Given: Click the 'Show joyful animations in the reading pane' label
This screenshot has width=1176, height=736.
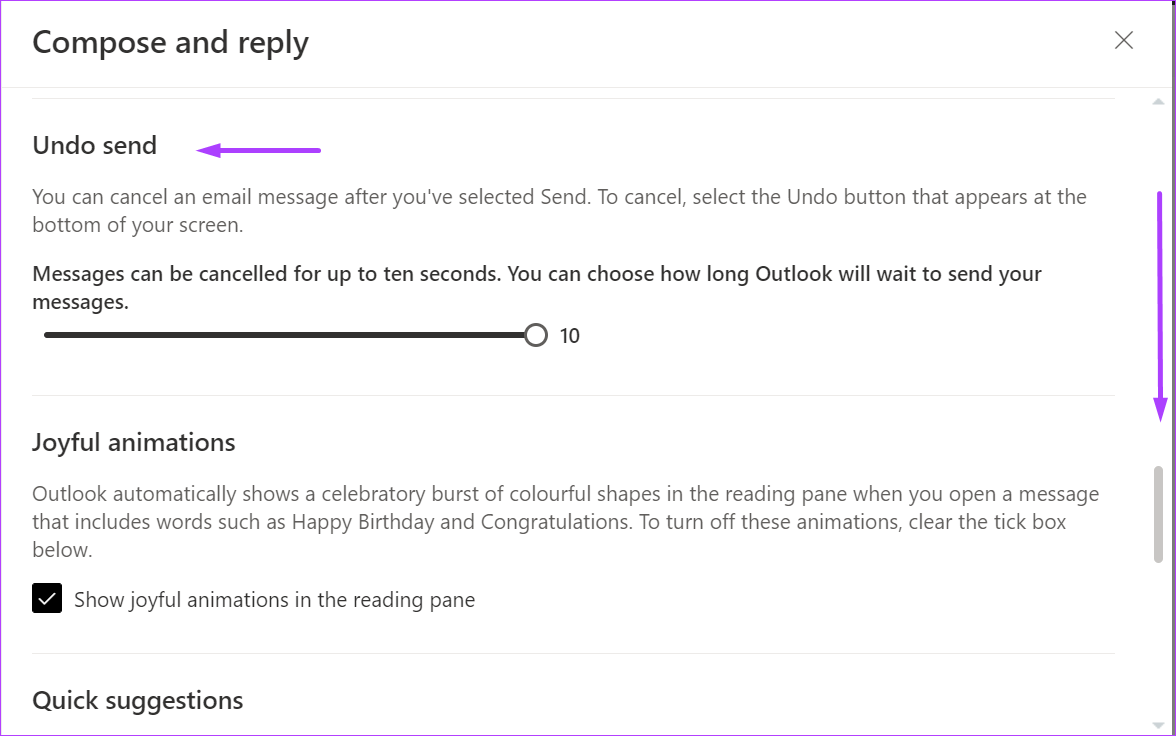Looking at the screenshot, I should tap(274, 599).
